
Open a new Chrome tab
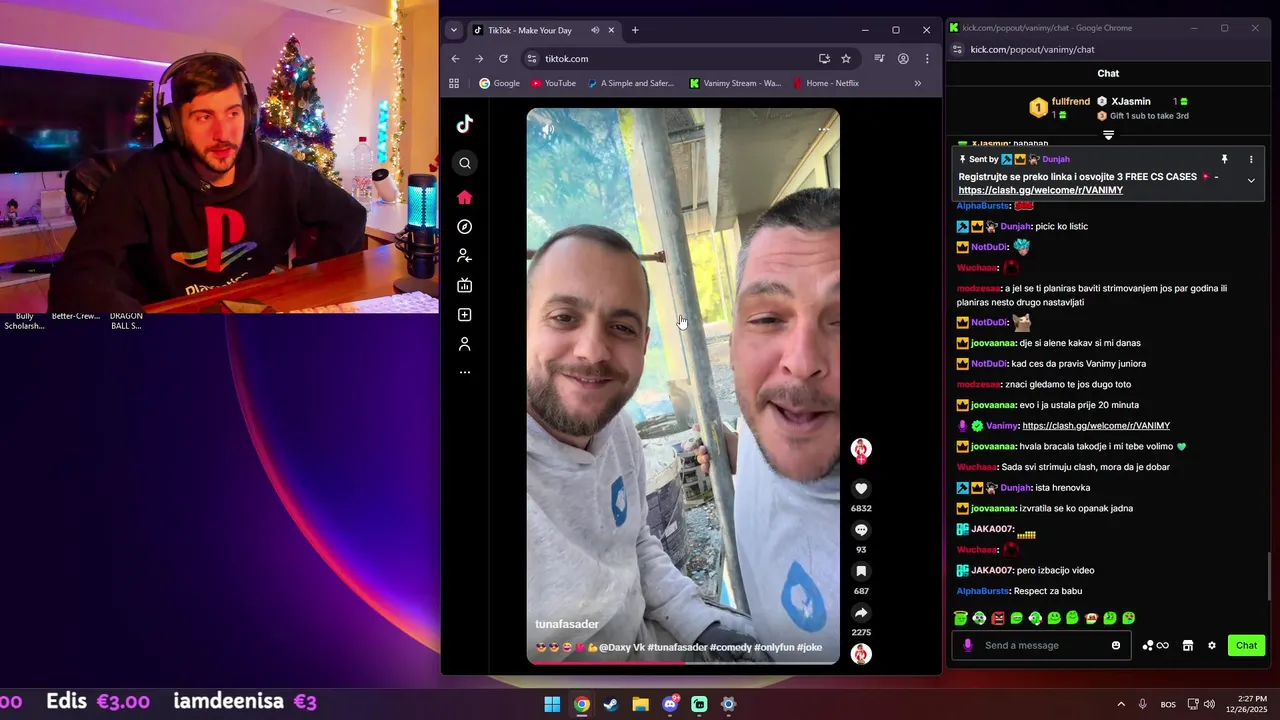coord(635,30)
